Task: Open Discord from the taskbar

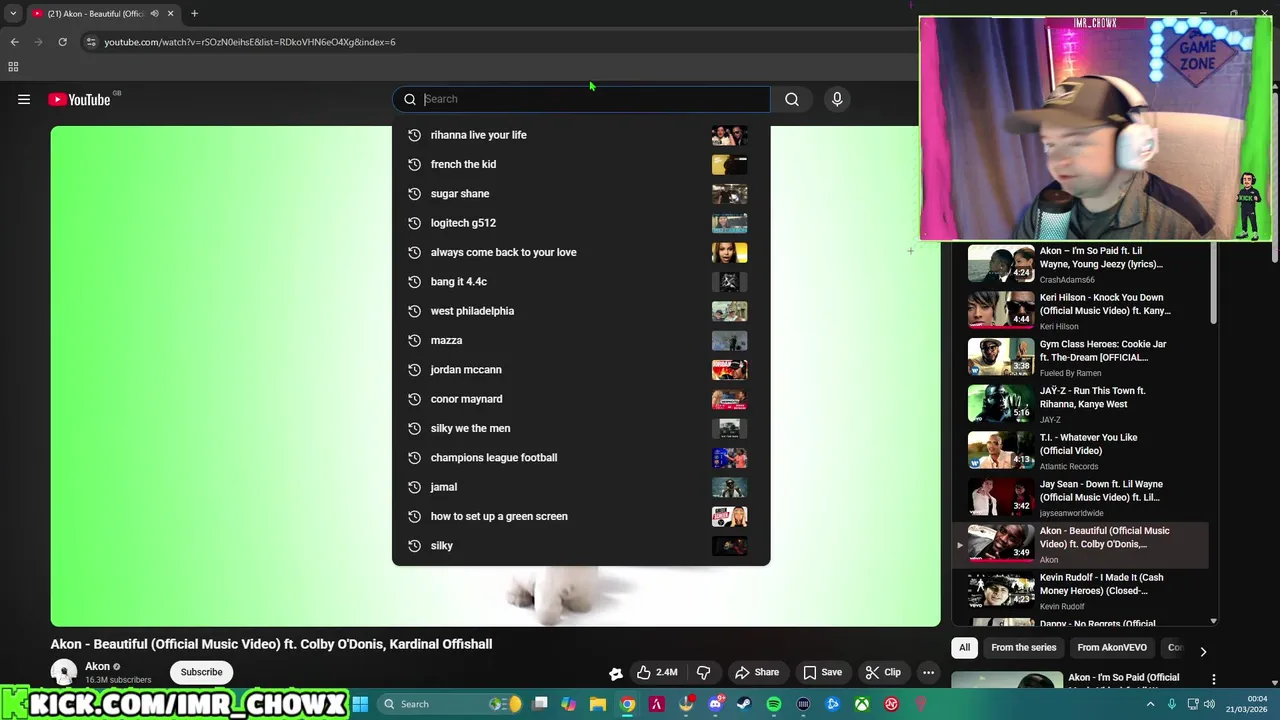Action: pos(715,704)
